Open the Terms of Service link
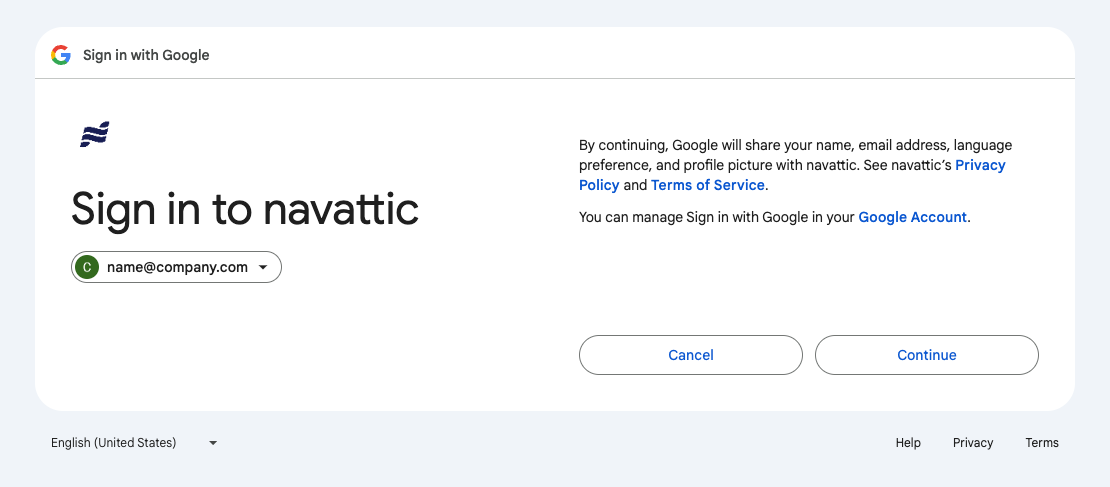1110x487 pixels. pyautogui.click(x=707, y=185)
